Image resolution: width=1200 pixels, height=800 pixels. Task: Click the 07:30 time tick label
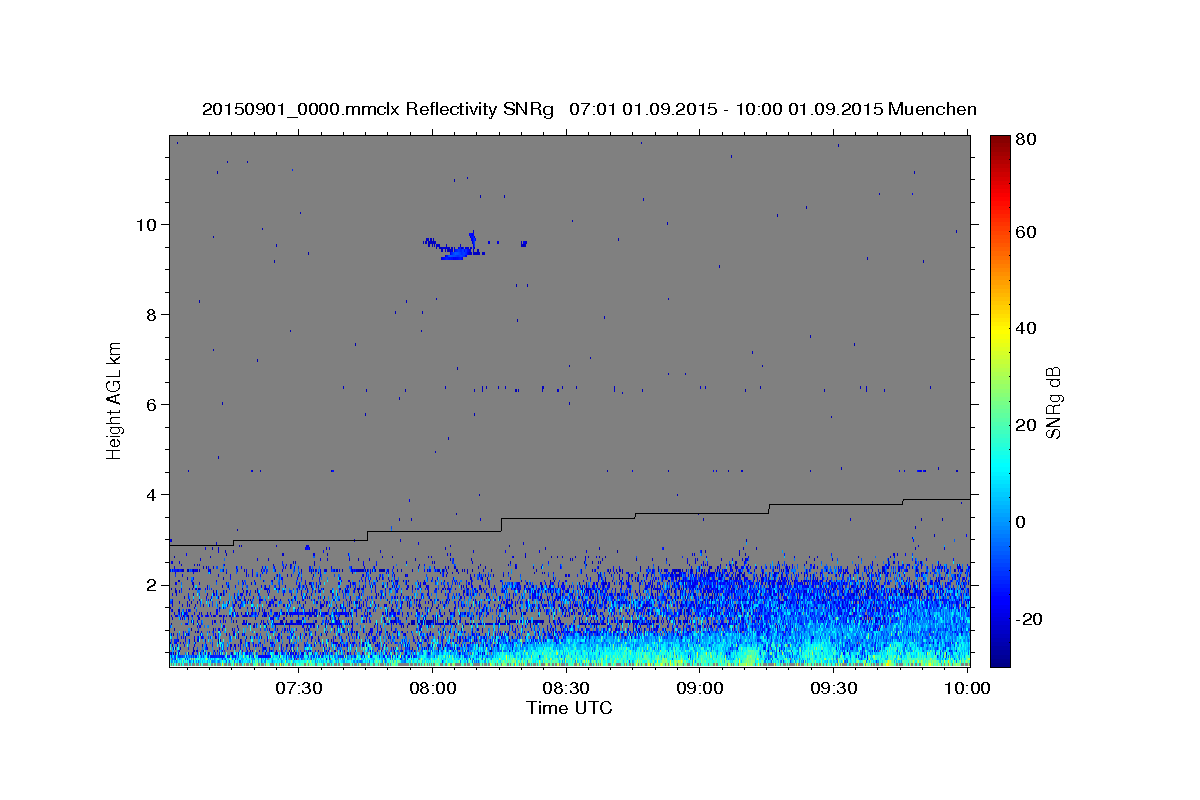[x=299, y=689]
